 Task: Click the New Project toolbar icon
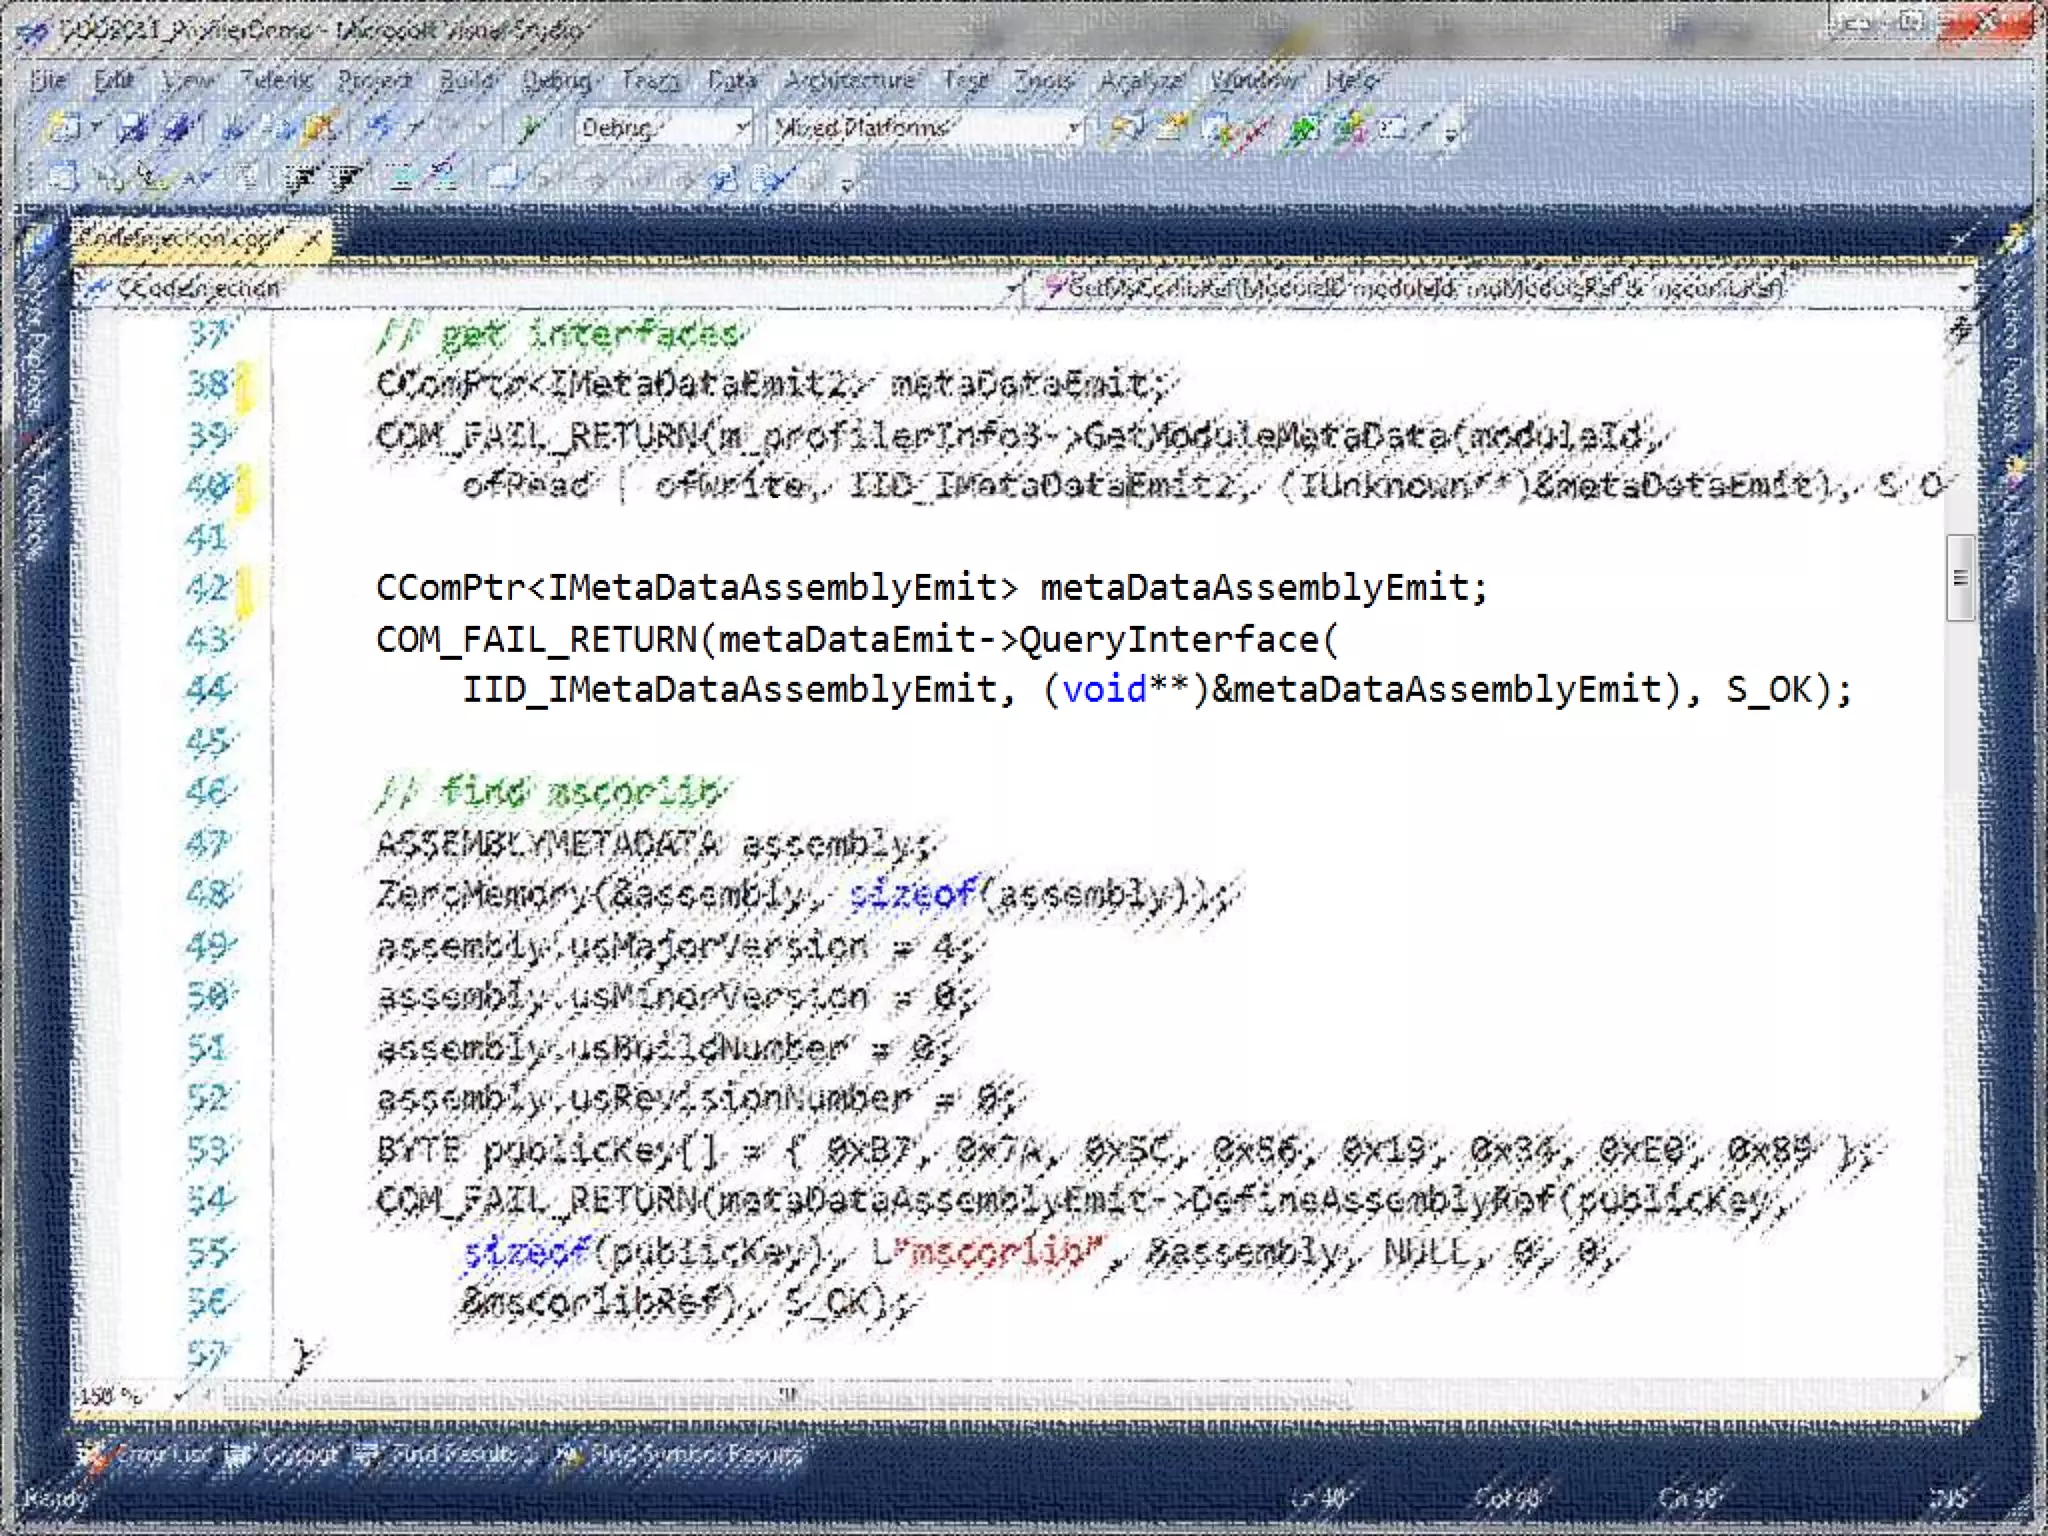pos(64,128)
